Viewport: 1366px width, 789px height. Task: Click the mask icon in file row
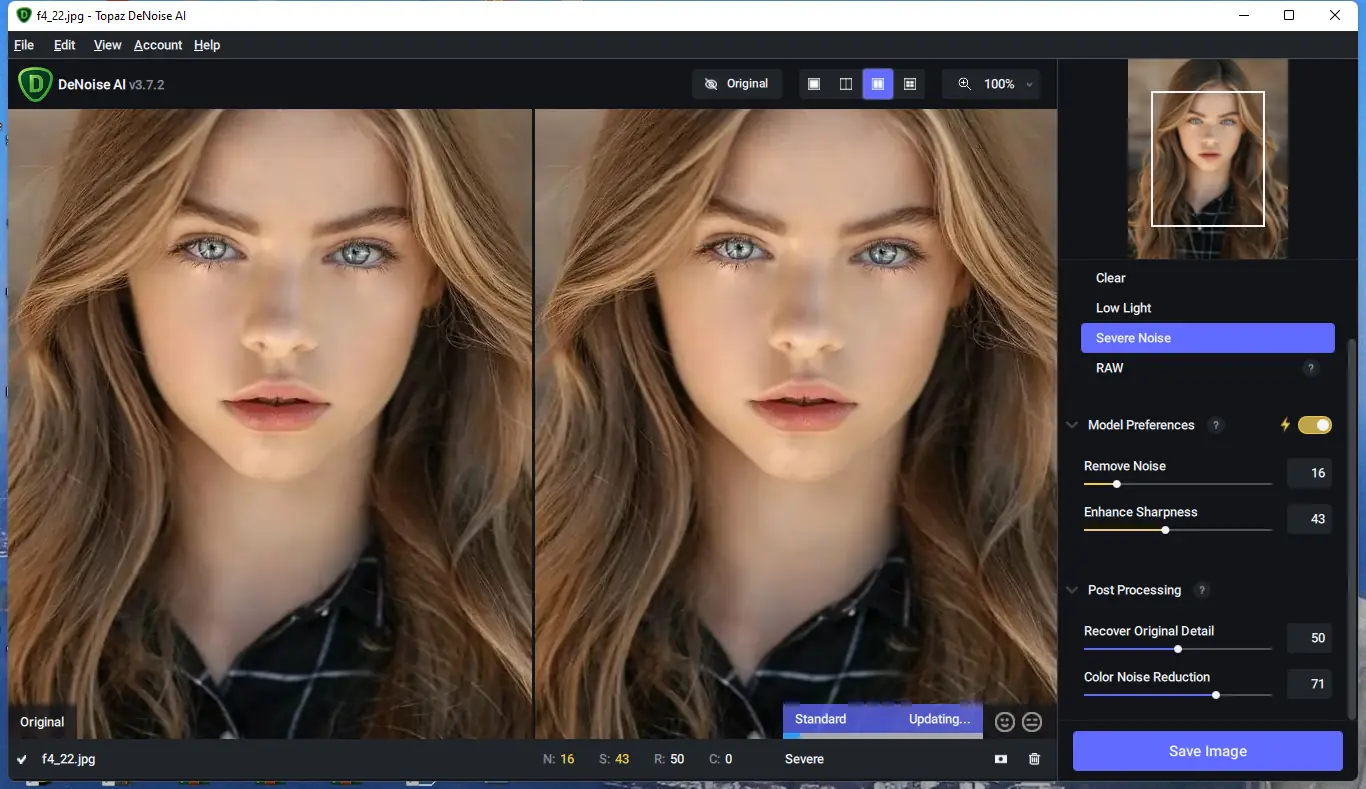click(1001, 759)
